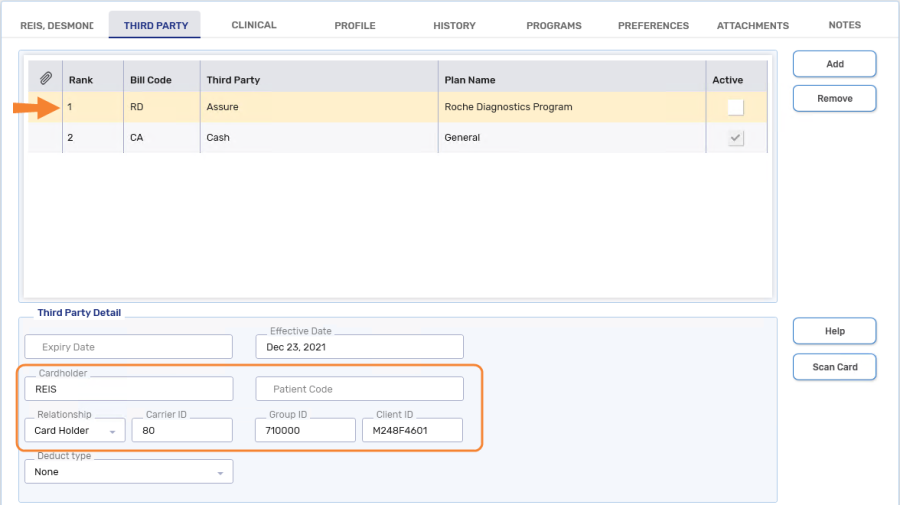Screen dimensions: 900x505
Task: Toggle Active checkbox for Cash row
Action: [x=735, y=138]
